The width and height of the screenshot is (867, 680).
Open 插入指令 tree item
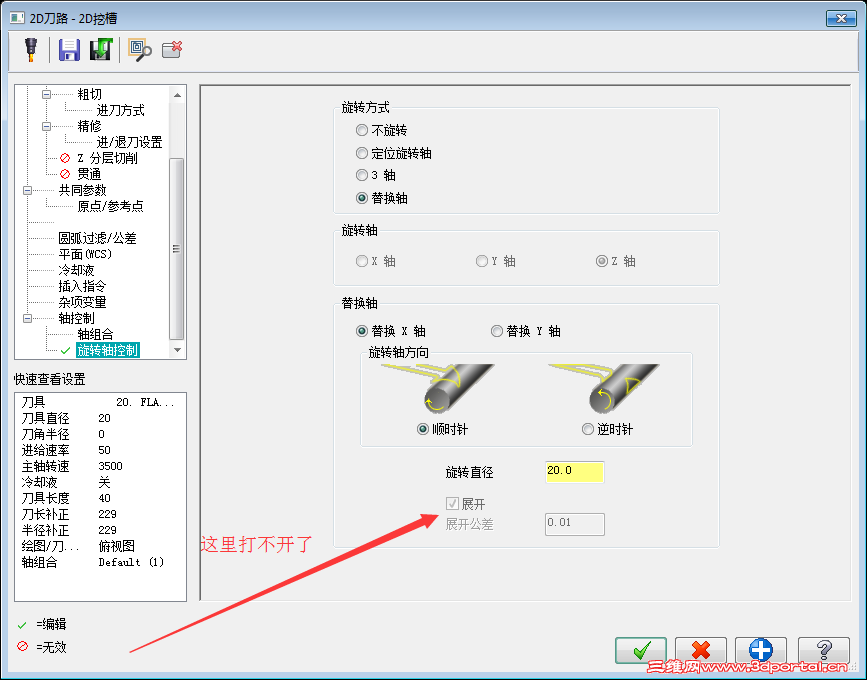[82, 286]
